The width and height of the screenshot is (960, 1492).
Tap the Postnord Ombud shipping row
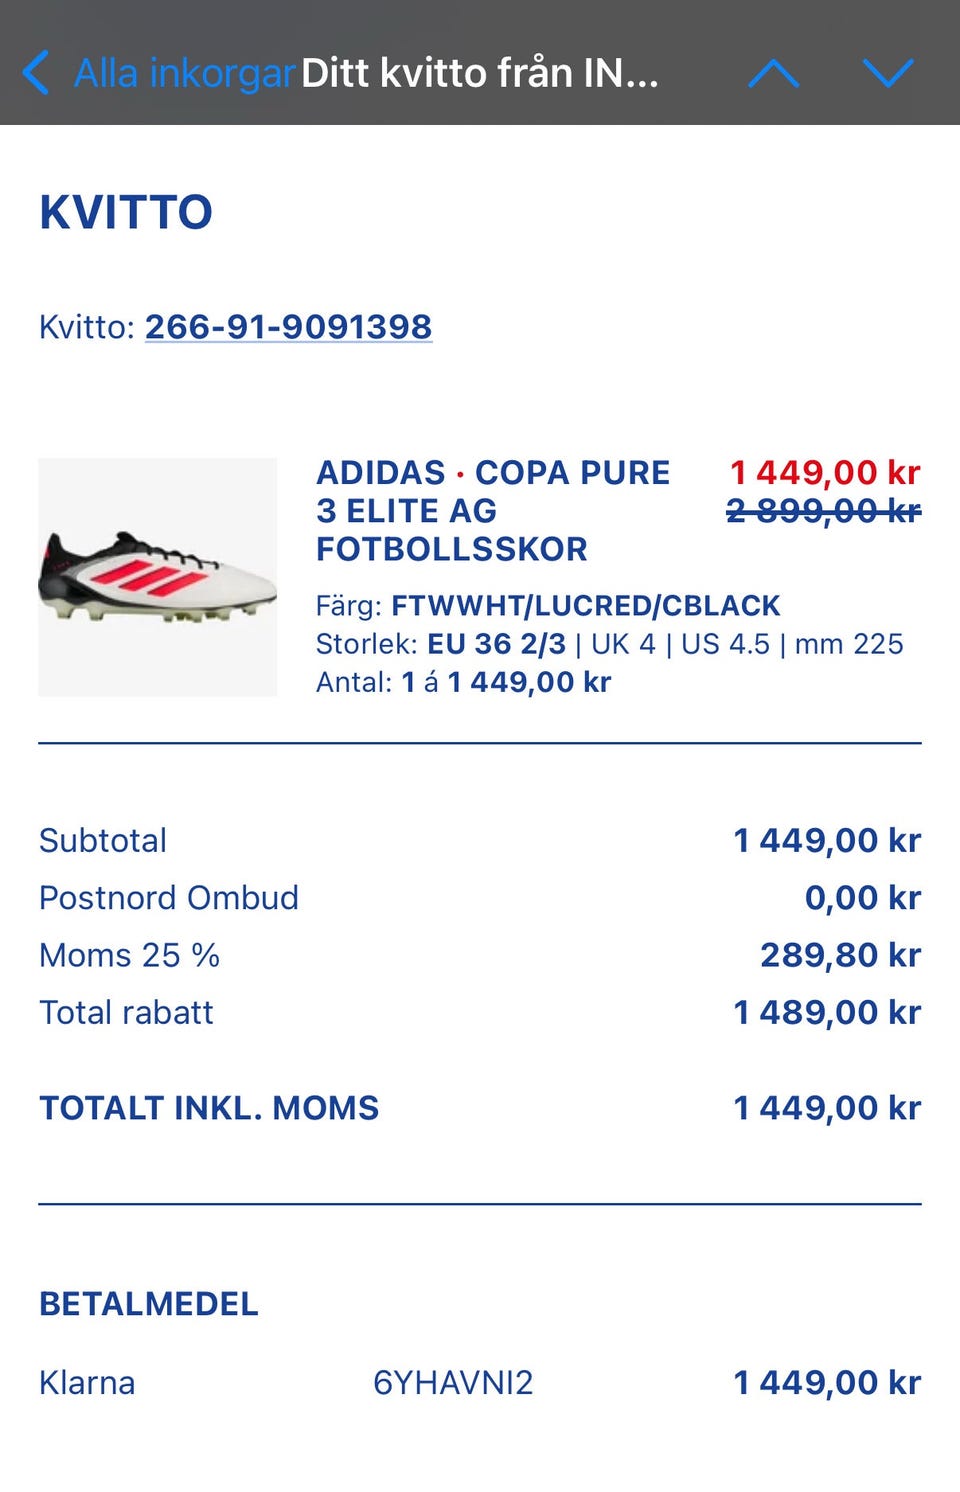[x=169, y=898]
